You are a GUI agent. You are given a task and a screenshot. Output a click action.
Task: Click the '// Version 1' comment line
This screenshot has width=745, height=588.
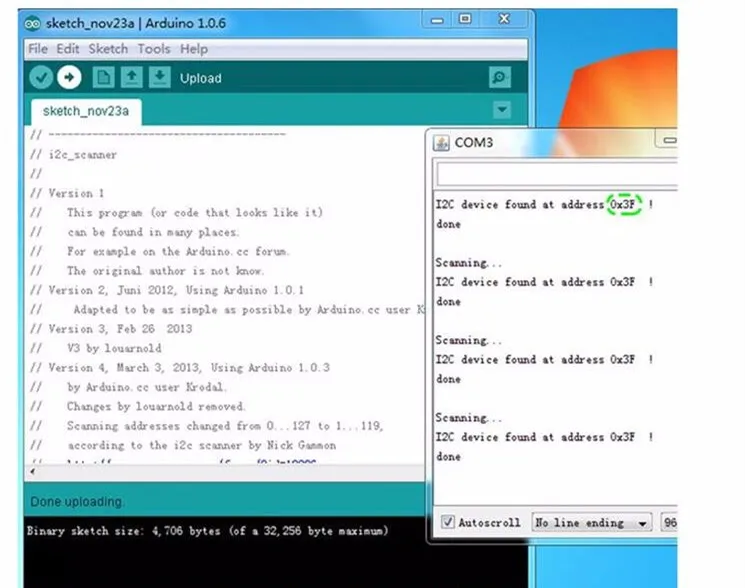click(67, 193)
